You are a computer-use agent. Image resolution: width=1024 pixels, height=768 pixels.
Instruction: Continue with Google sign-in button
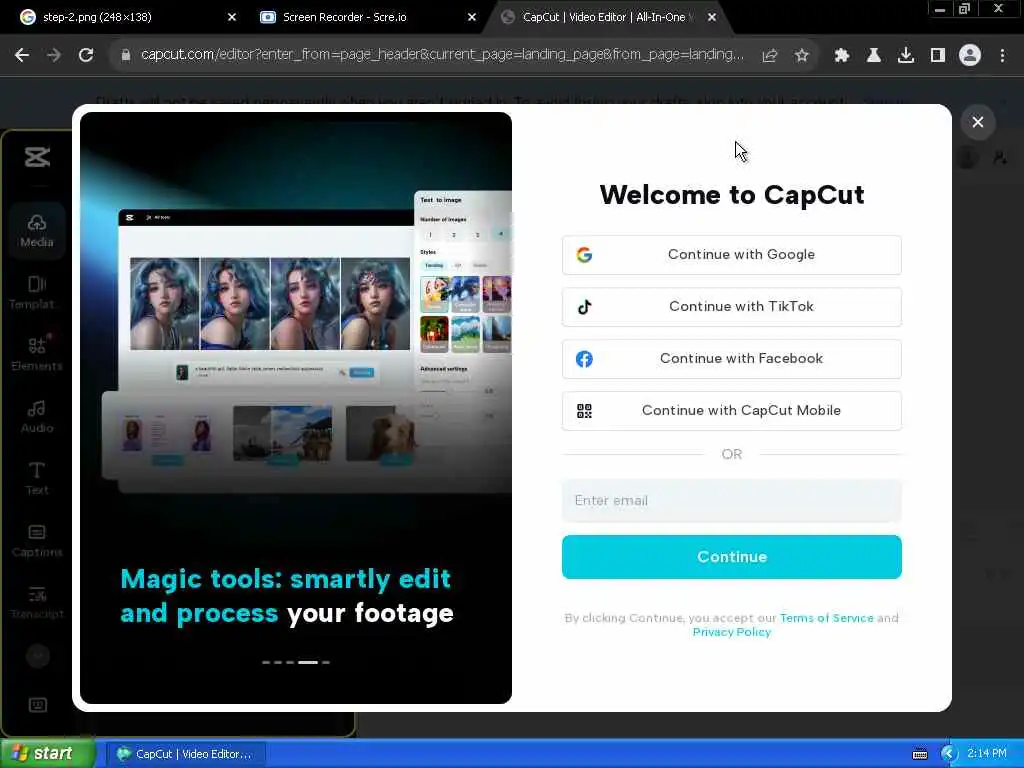coord(731,255)
